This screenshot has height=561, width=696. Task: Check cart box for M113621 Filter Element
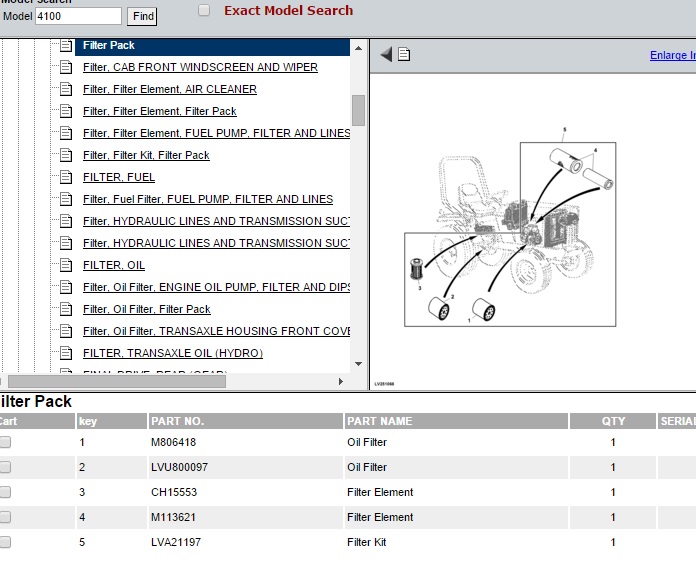(x=5, y=517)
